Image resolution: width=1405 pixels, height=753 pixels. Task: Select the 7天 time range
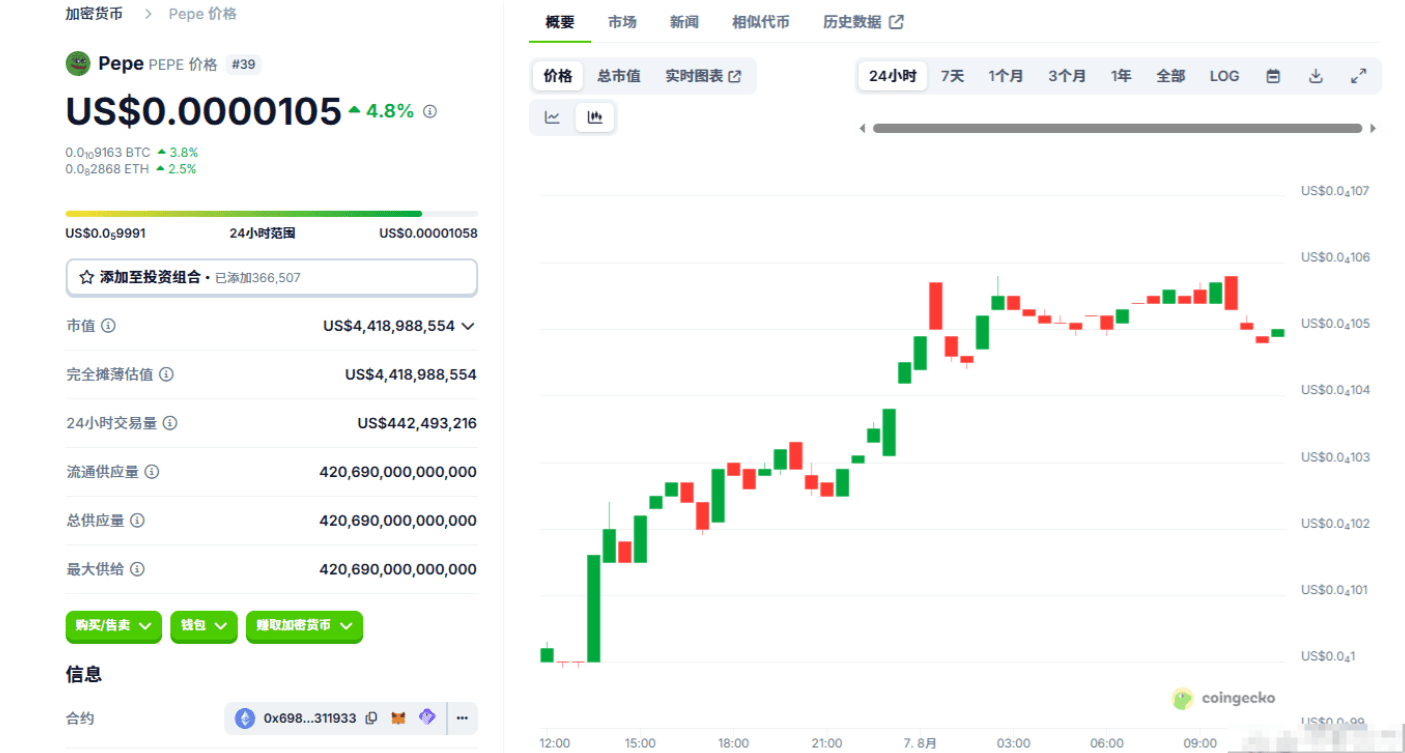tap(952, 76)
